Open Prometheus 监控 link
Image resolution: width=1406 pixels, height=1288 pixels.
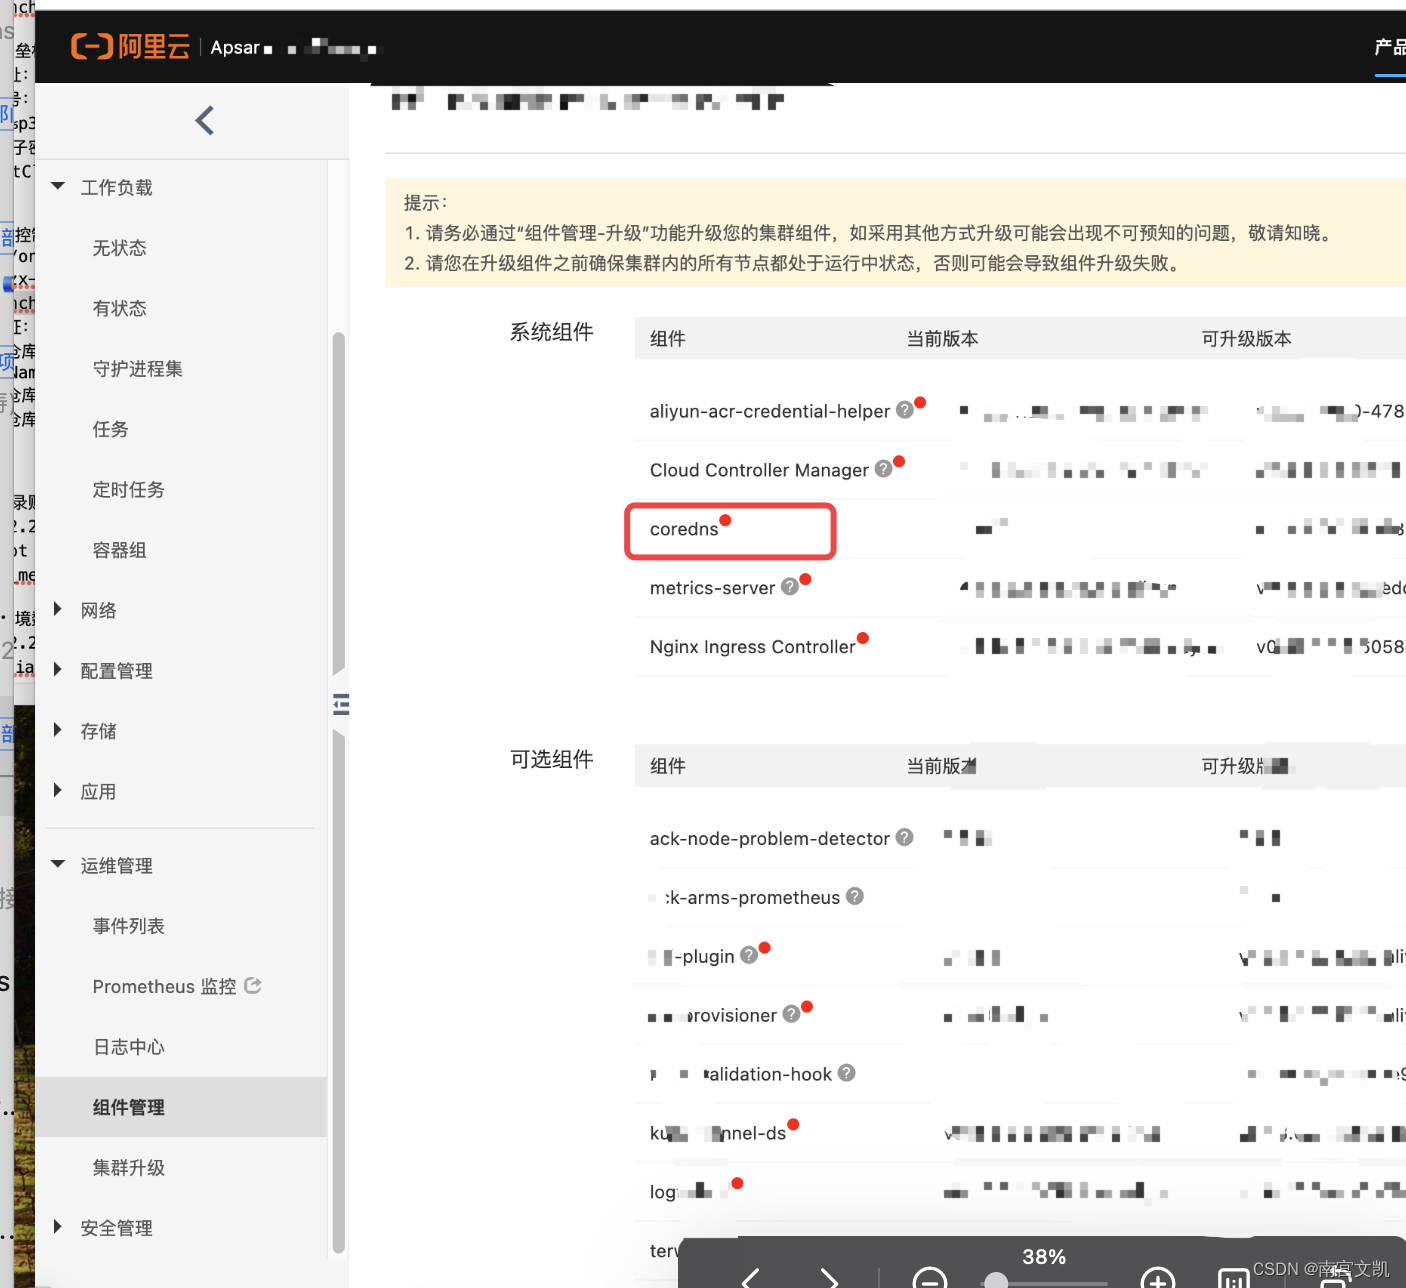[165, 986]
